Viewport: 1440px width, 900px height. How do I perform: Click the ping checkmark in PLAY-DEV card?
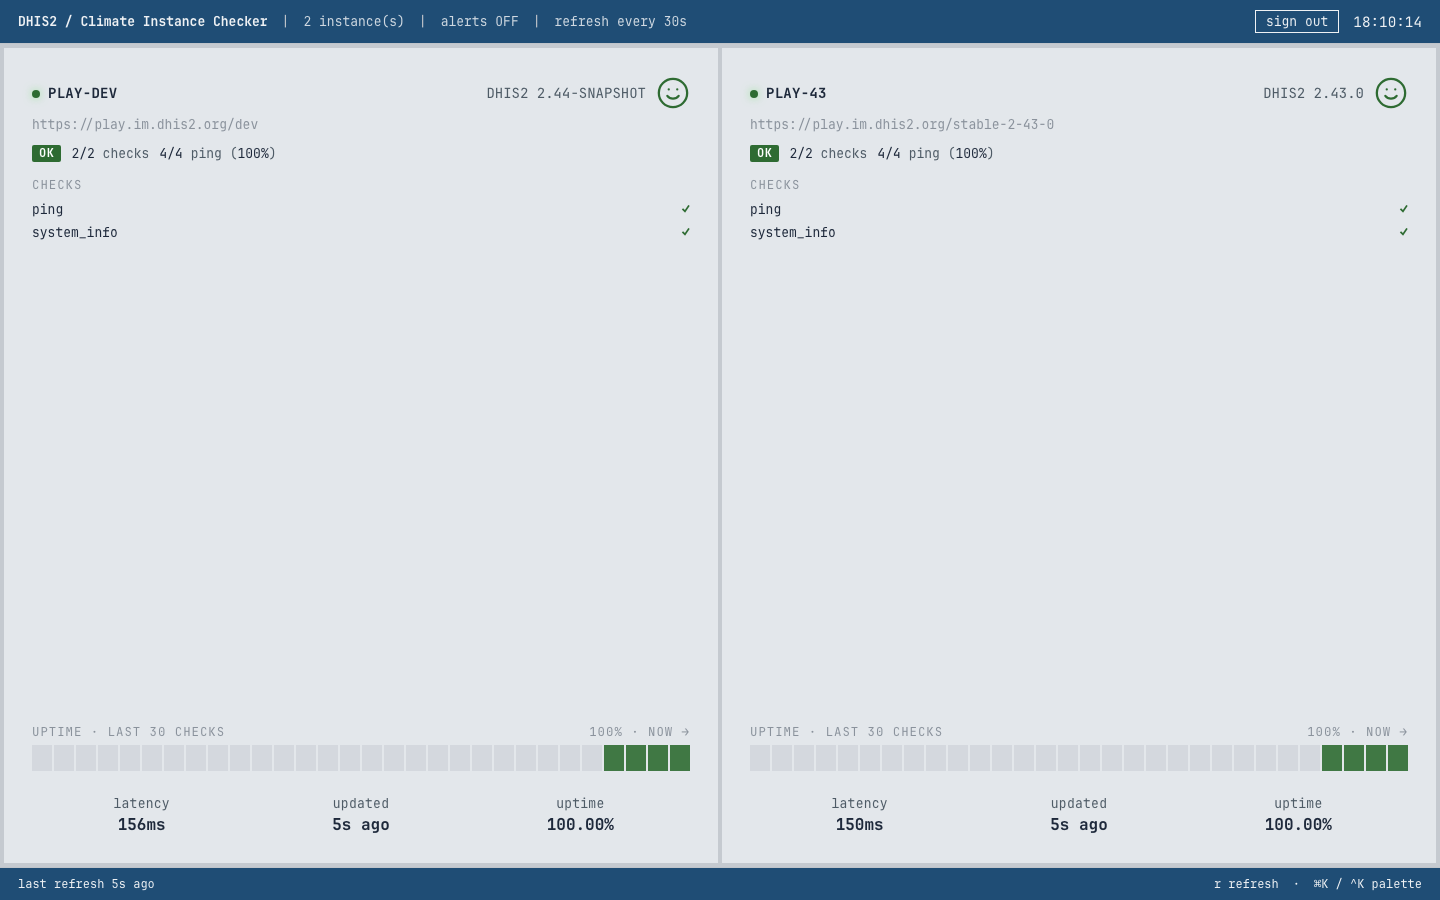(x=686, y=209)
